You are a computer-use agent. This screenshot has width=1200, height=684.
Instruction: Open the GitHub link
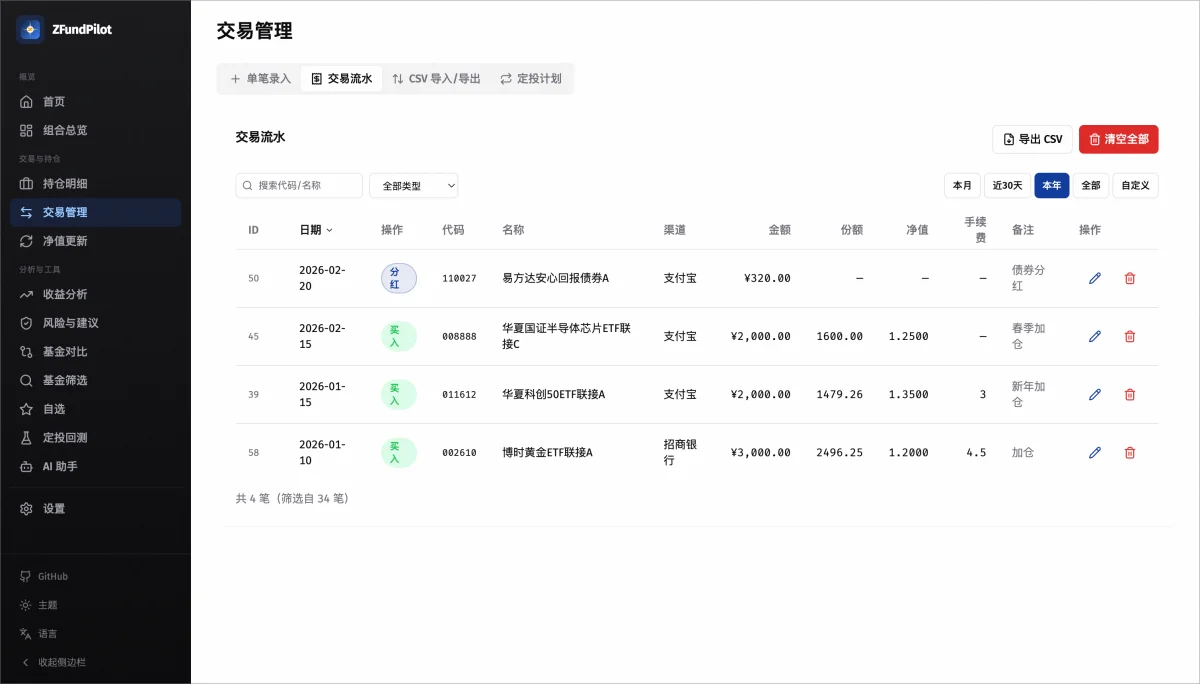click(x=95, y=576)
